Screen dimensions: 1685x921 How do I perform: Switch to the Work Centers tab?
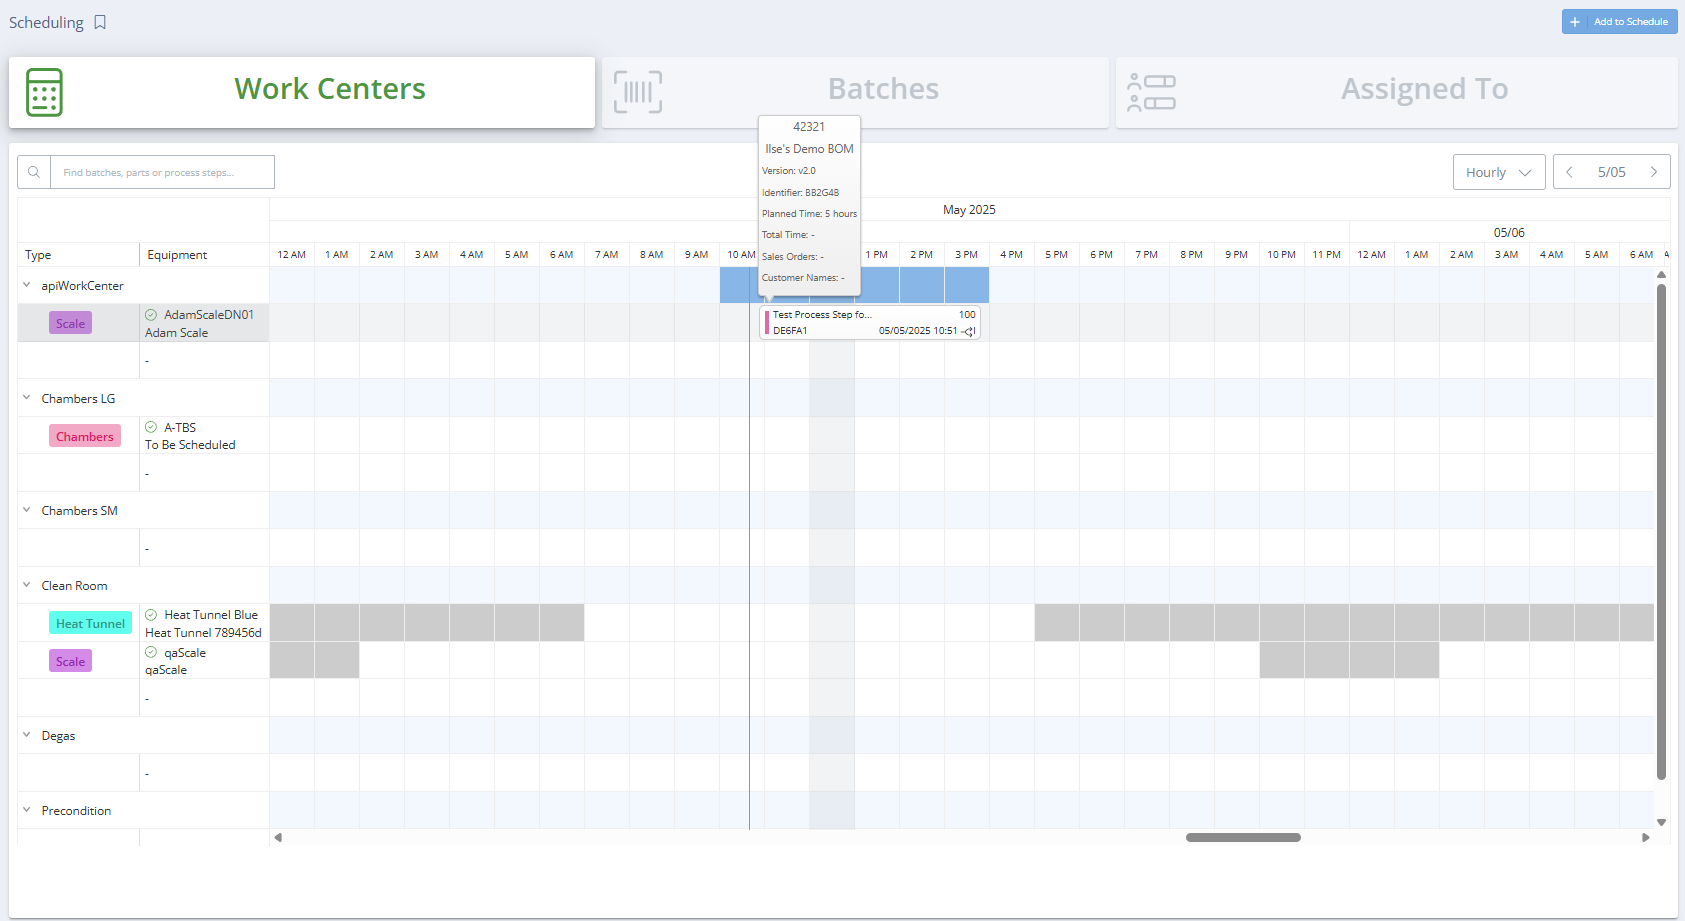(302, 92)
